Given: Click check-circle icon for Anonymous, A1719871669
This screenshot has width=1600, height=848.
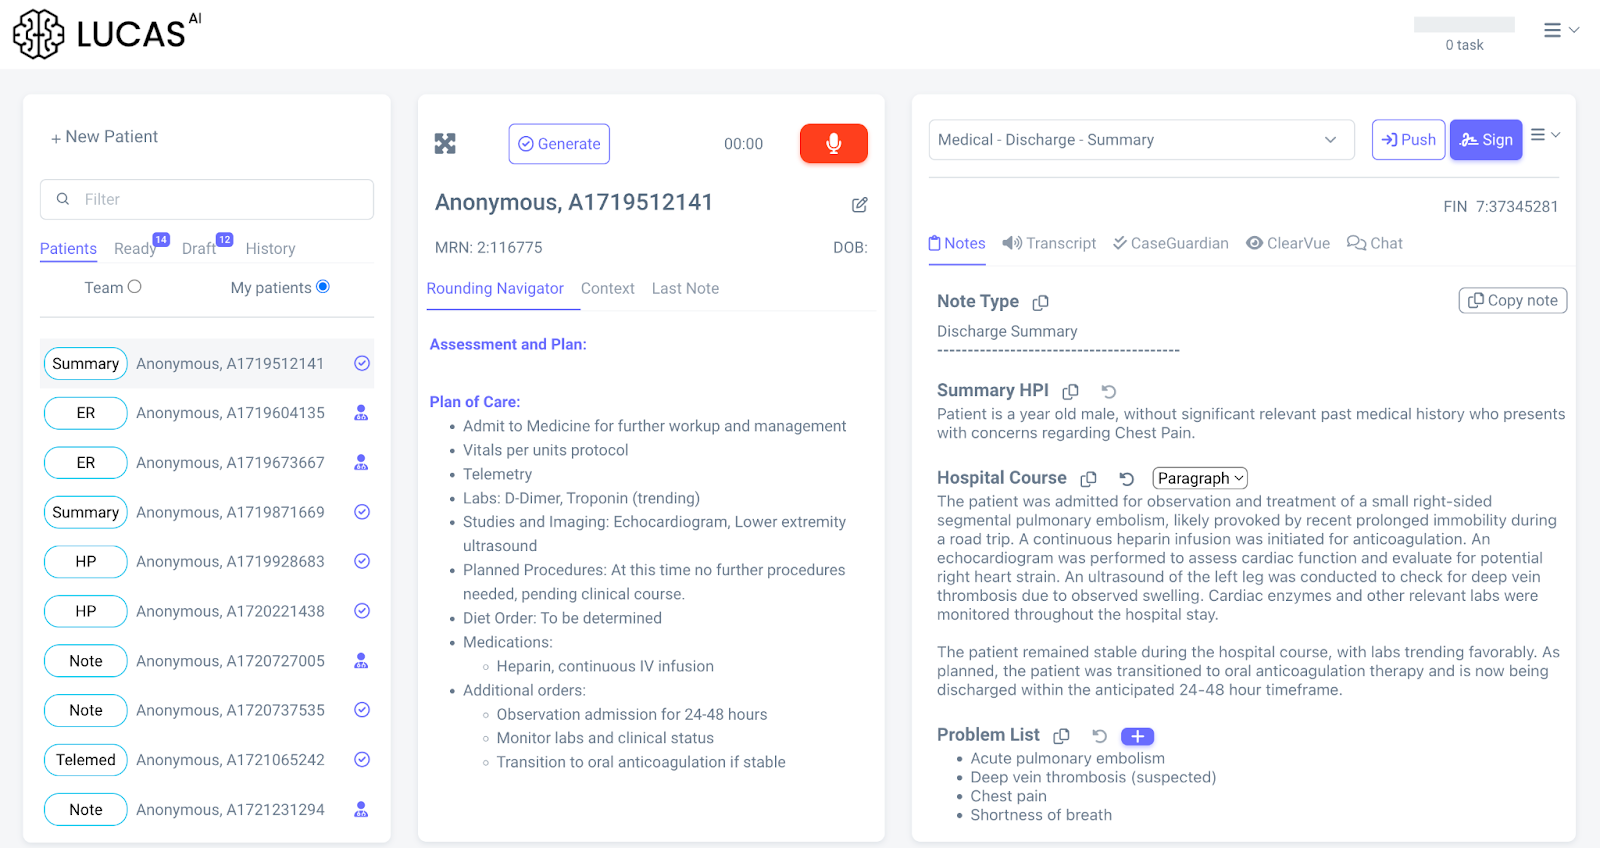Looking at the screenshot, I should click(x=362, y=512).
